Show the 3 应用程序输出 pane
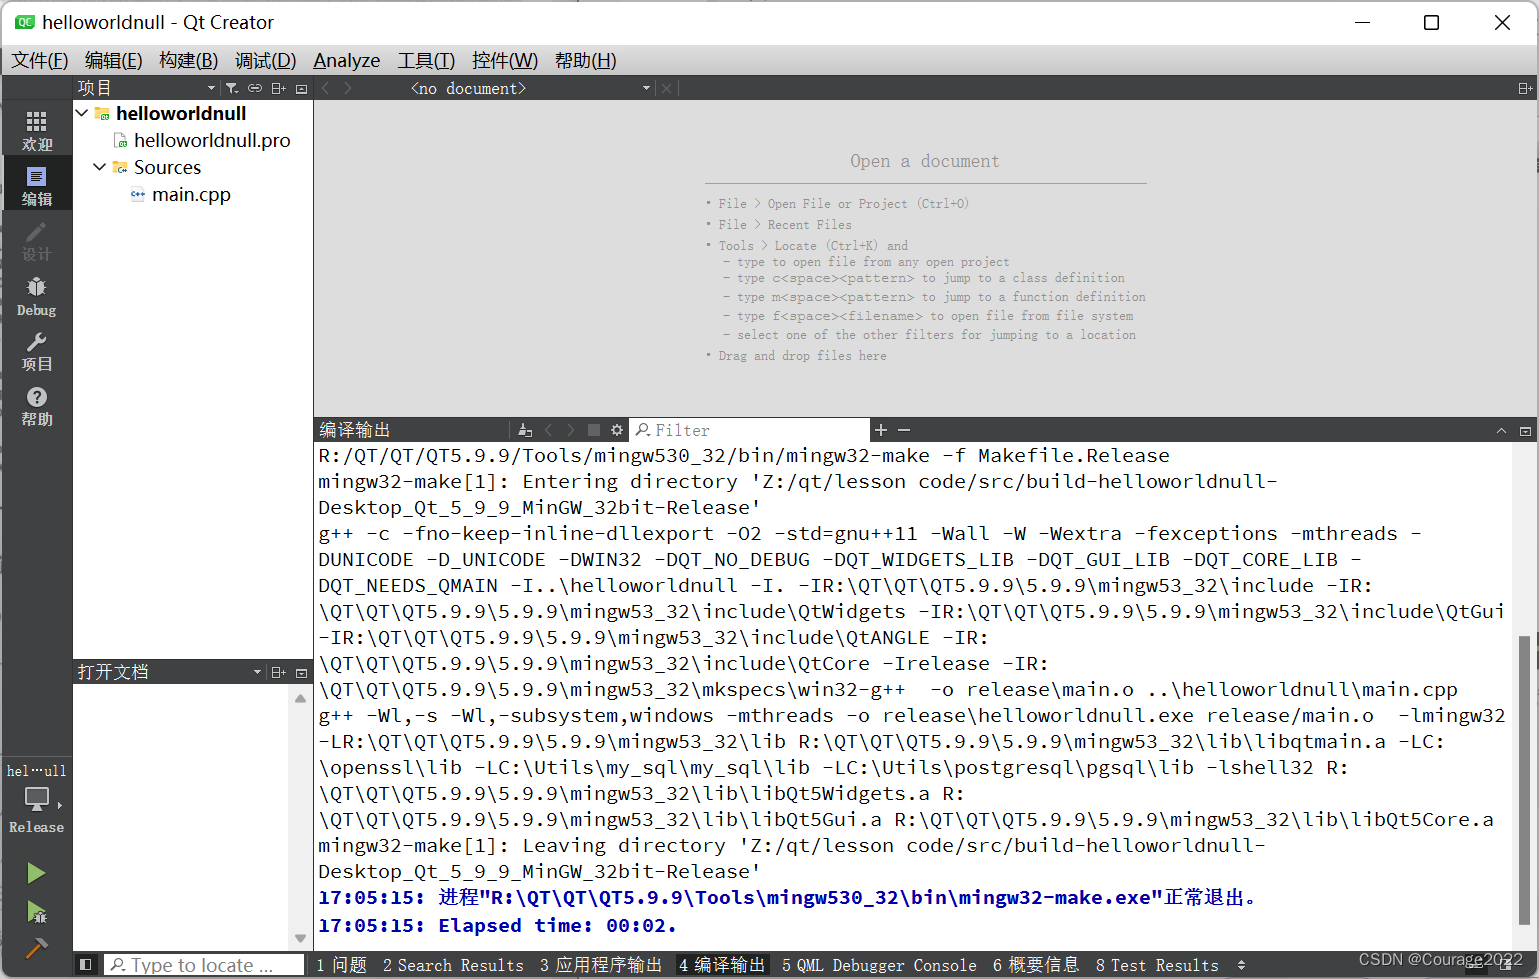The width and height of the screenshot is (1539, 979). pyautogui.click(x=600, y=965)
